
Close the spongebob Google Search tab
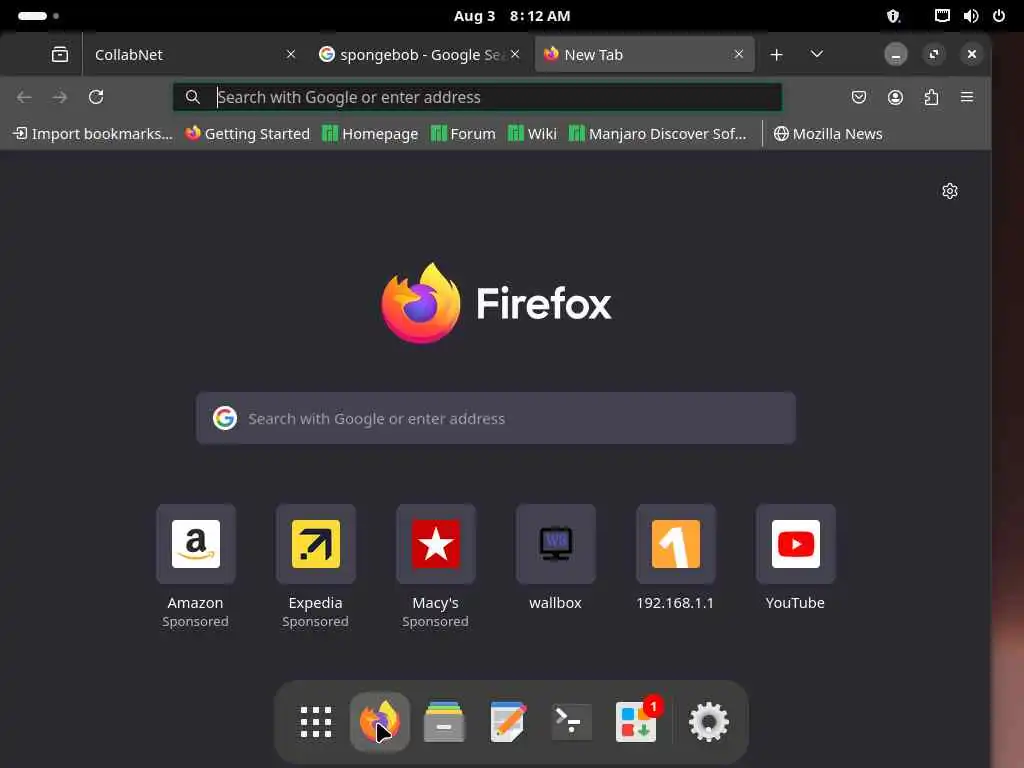tap(515, 54)
